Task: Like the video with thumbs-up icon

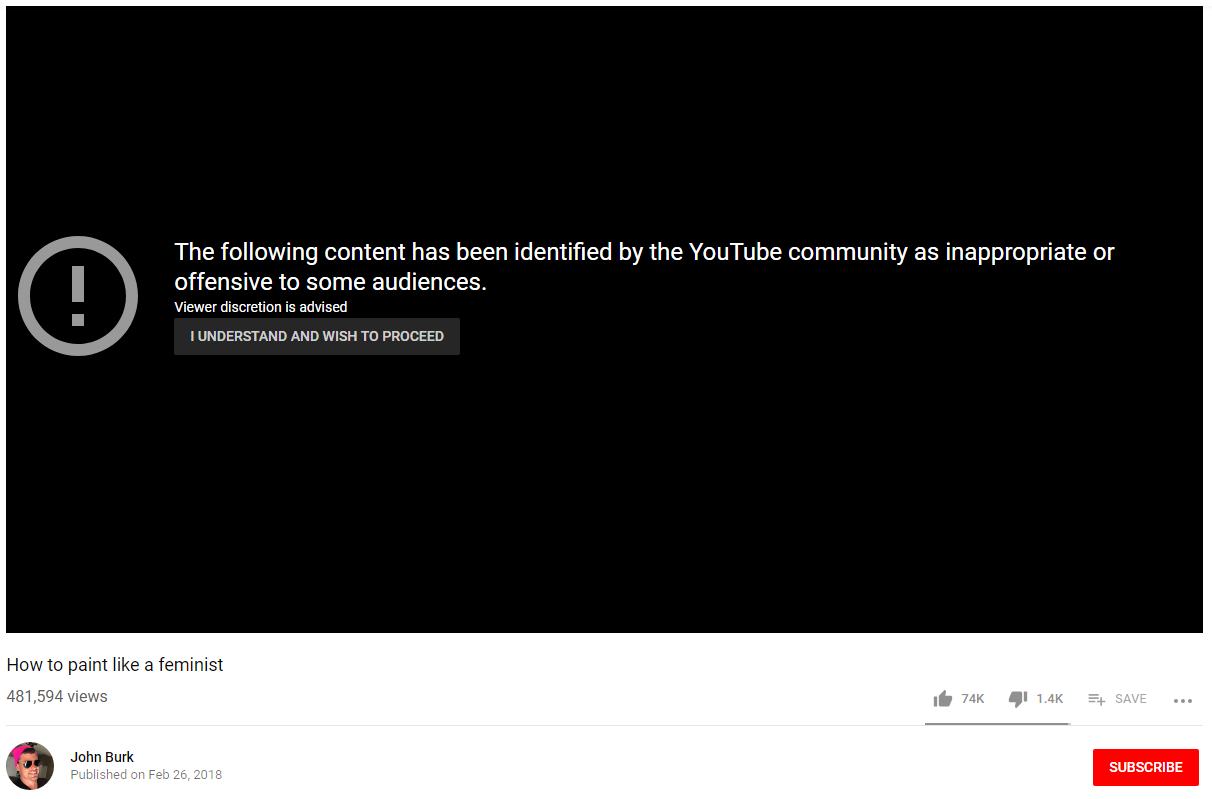Action: tap(942, 699)
